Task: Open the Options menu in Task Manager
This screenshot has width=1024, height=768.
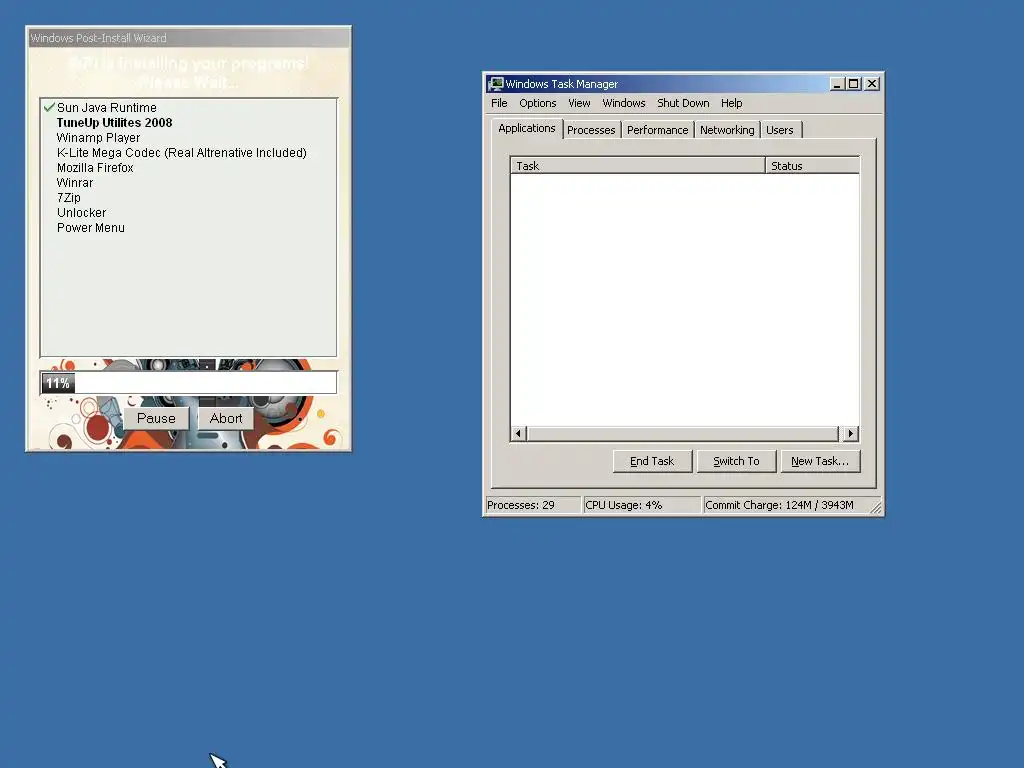Action: [537, 103]
